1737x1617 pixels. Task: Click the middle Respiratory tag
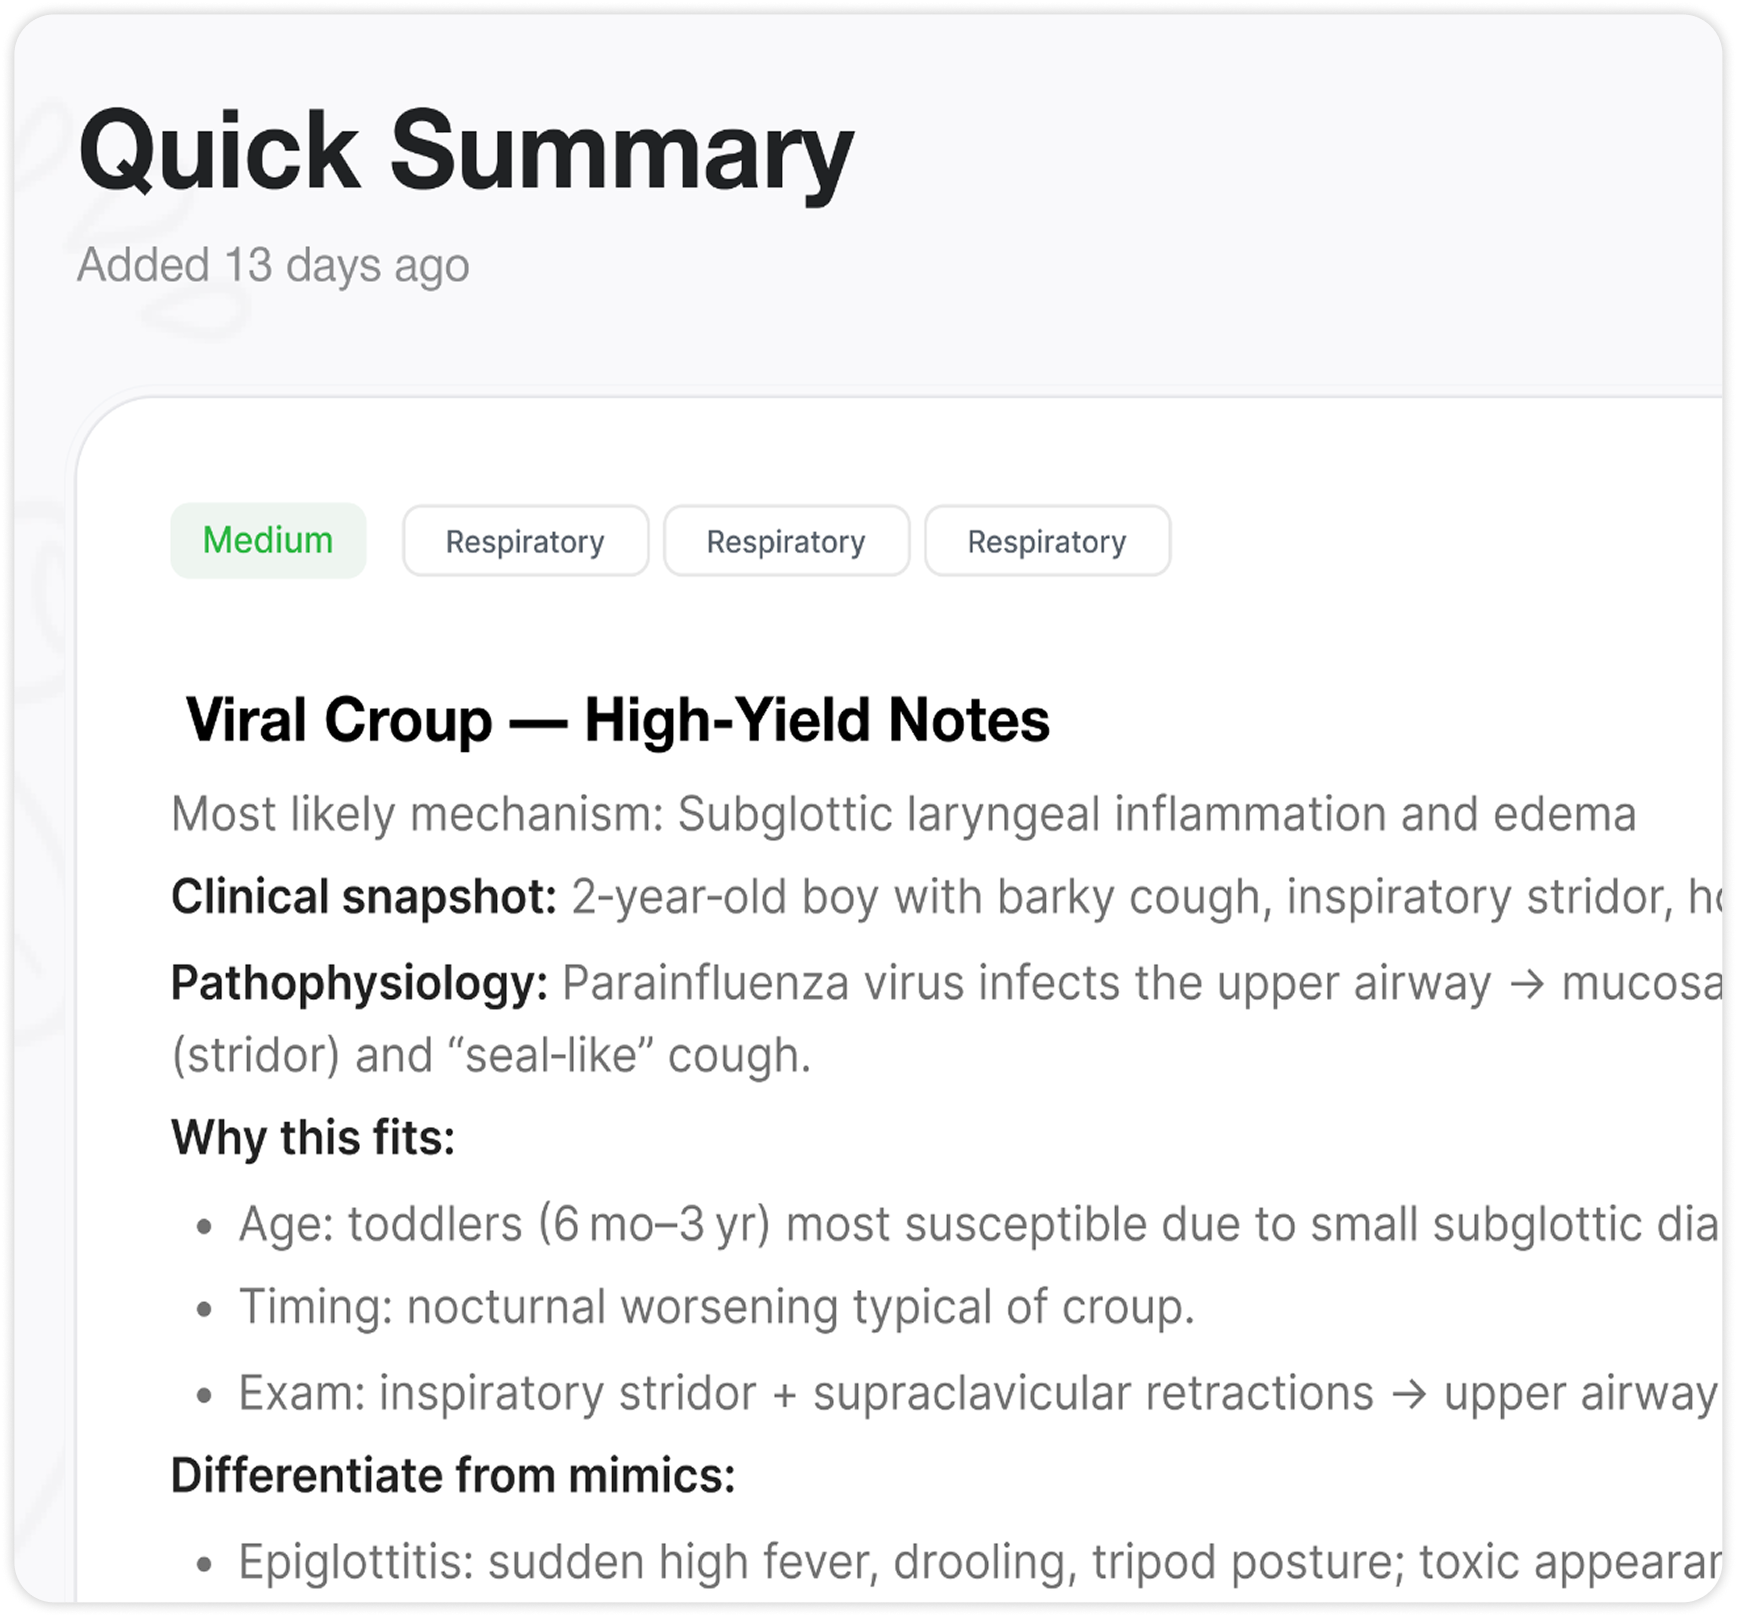[x=786, y=541]
